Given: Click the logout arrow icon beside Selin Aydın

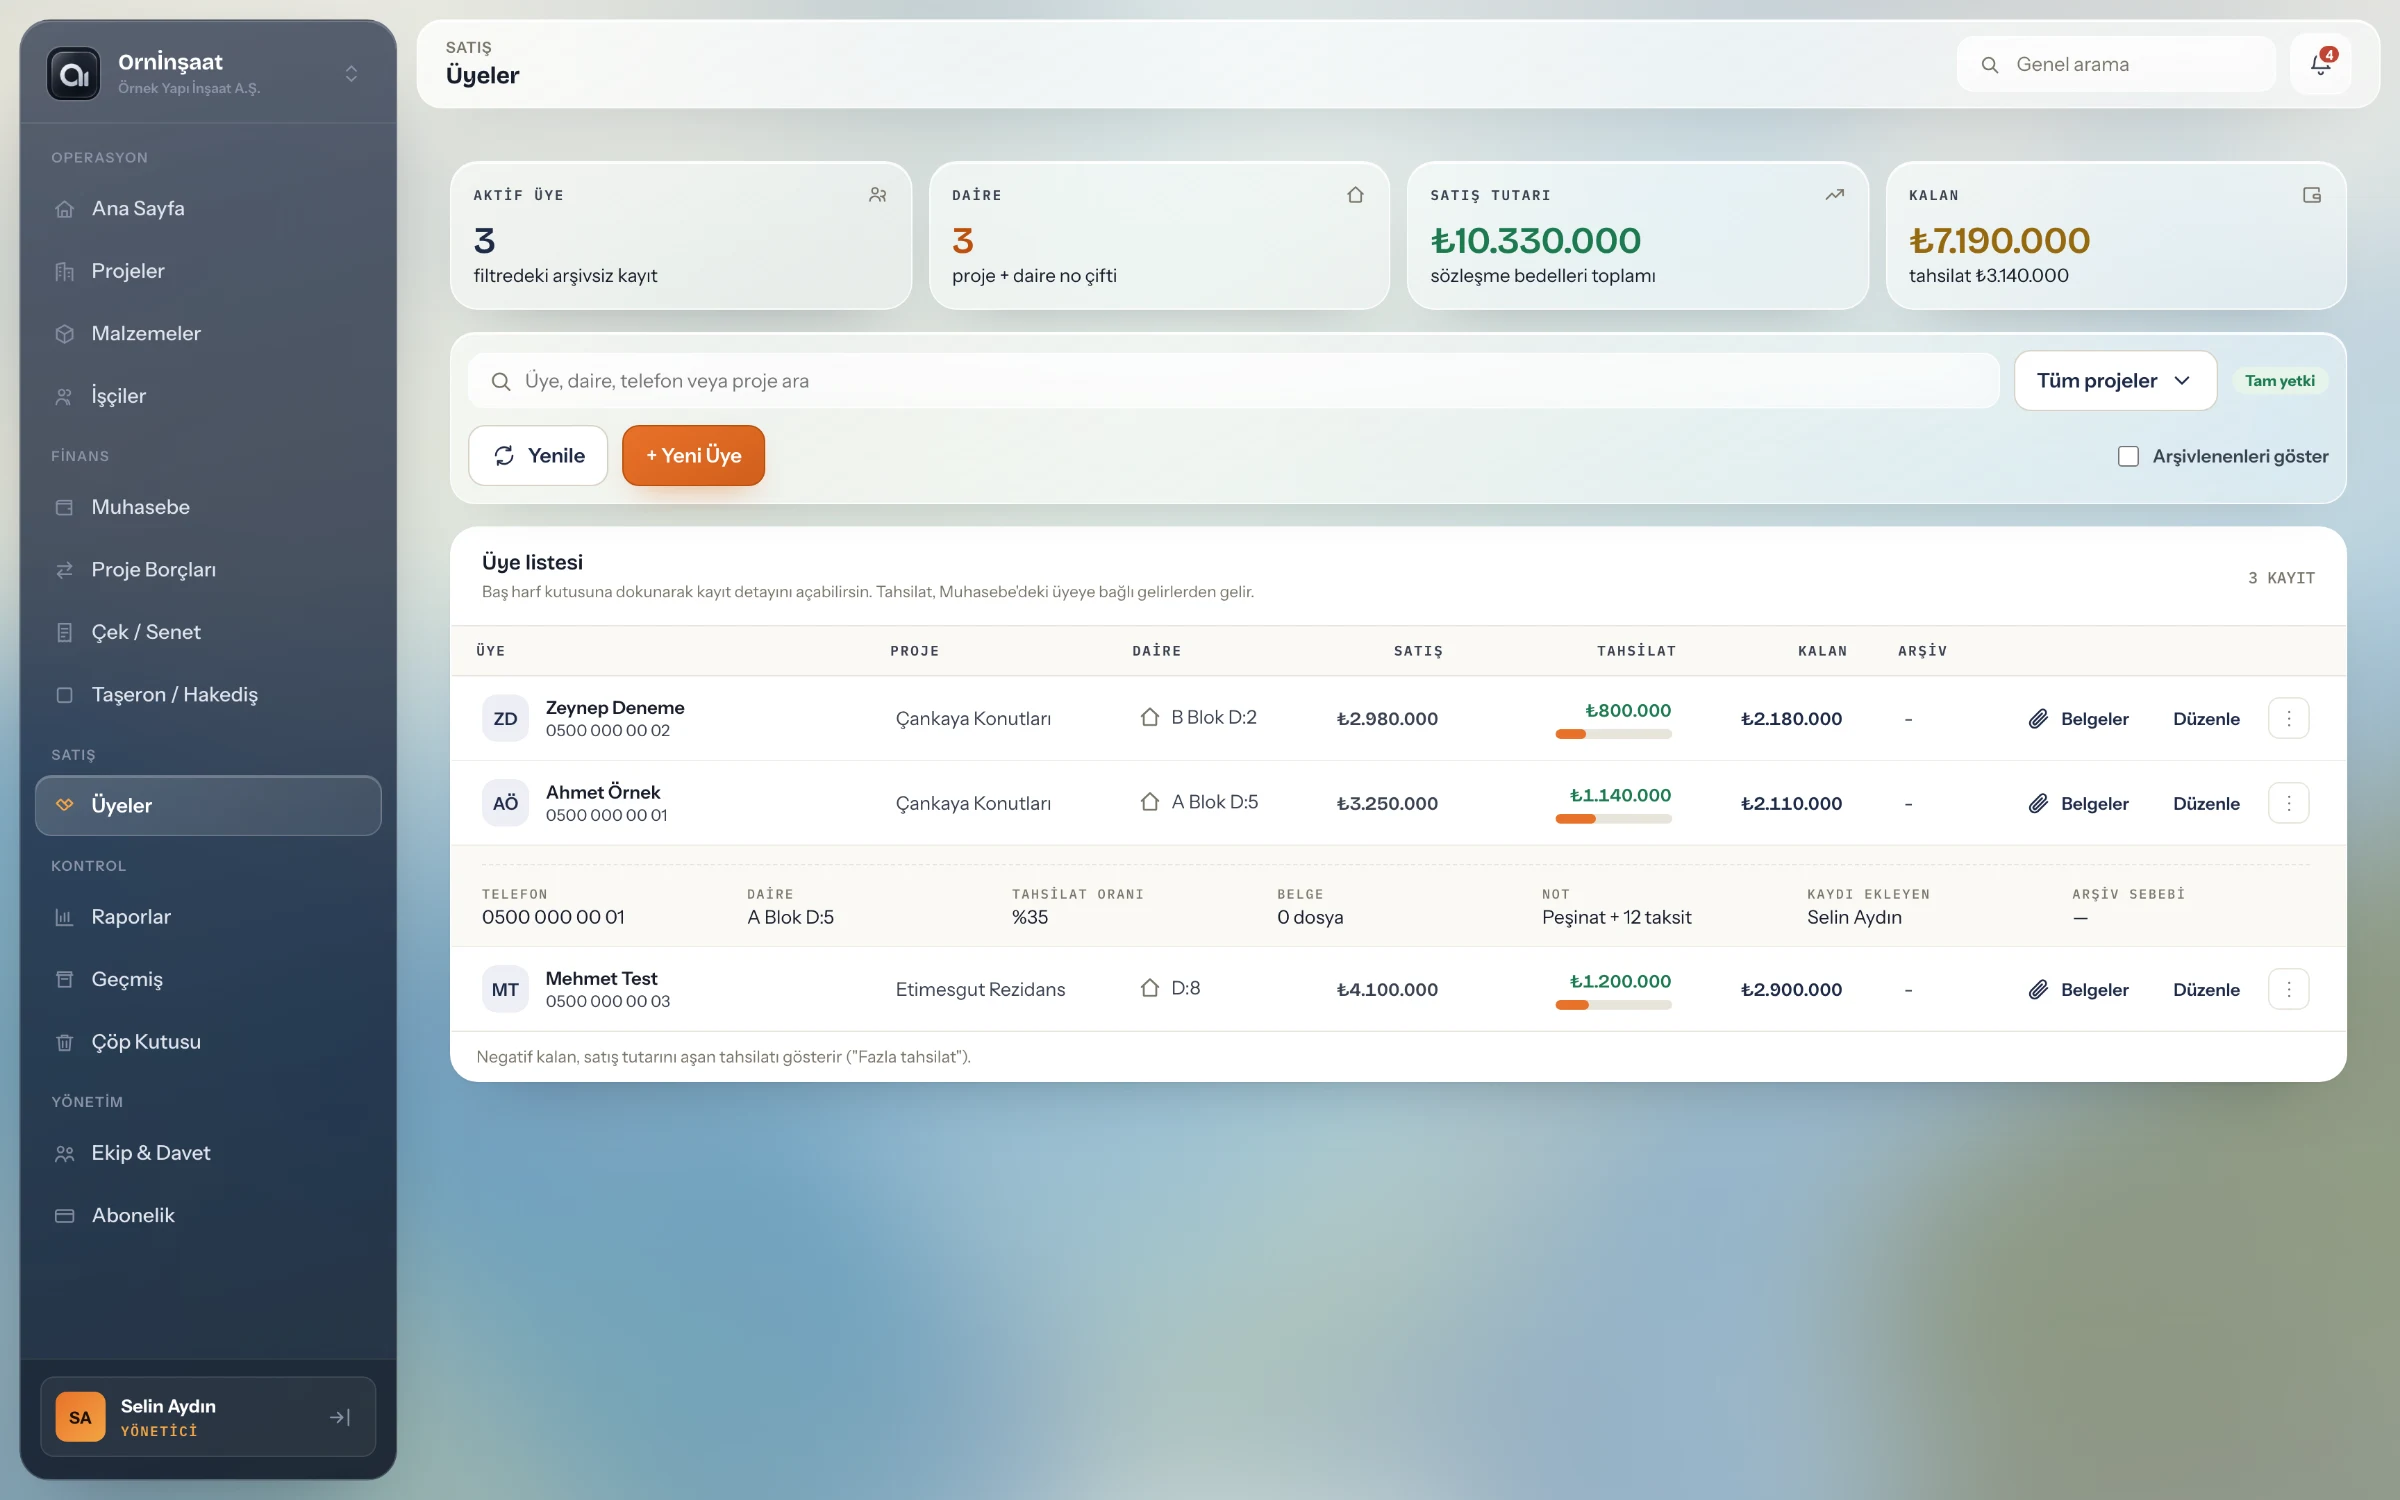Looking at the screenshot, I should (340, 1417).
